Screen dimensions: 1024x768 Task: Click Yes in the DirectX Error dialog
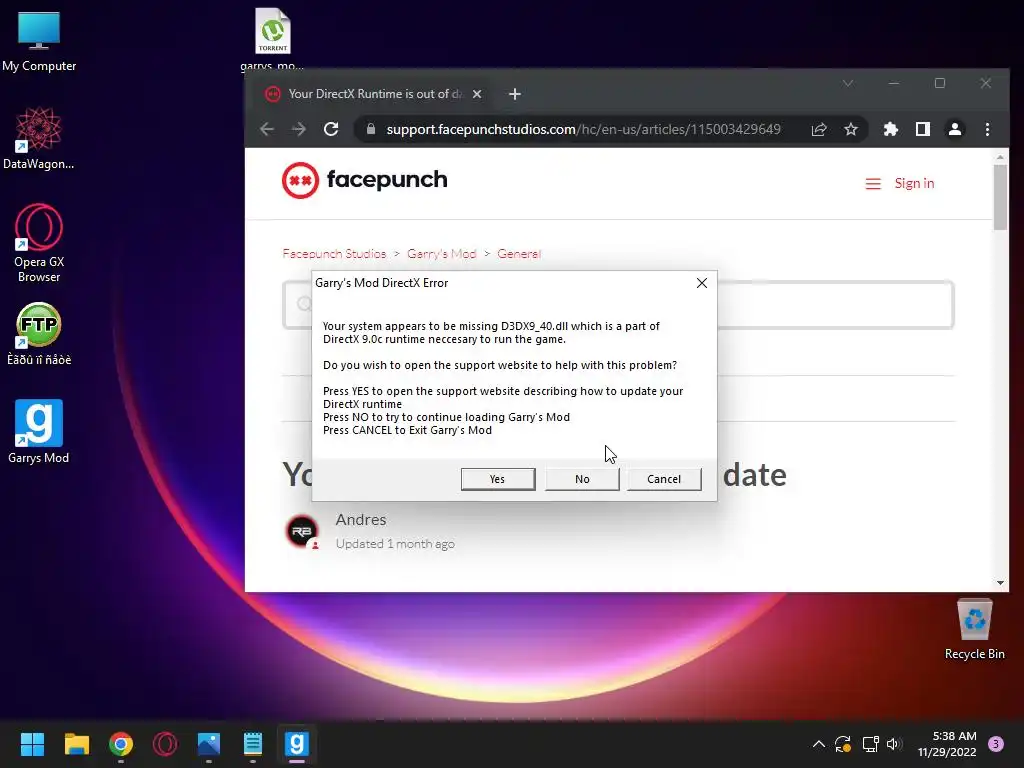pos(498,479)
